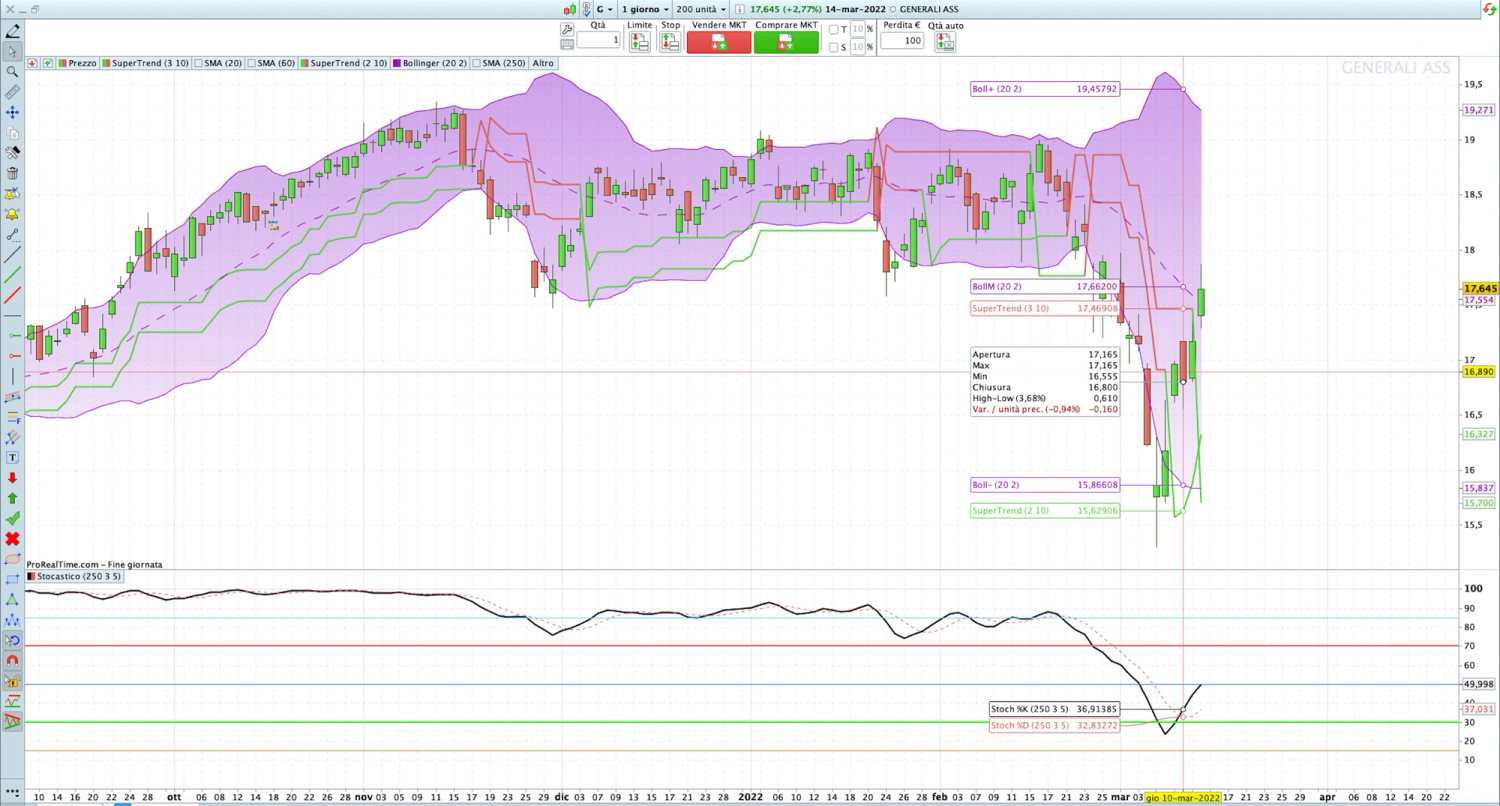Open the 200 unità dropdown
Image resolution: width=1500 pixels, height=806 pixels.
click(x=702, y=8)
